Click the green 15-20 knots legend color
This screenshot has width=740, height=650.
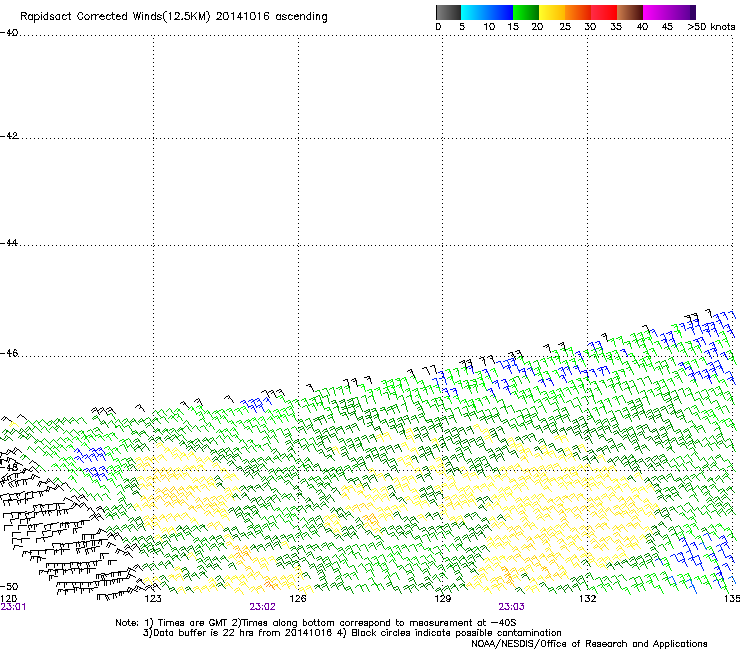coord(526,12)
